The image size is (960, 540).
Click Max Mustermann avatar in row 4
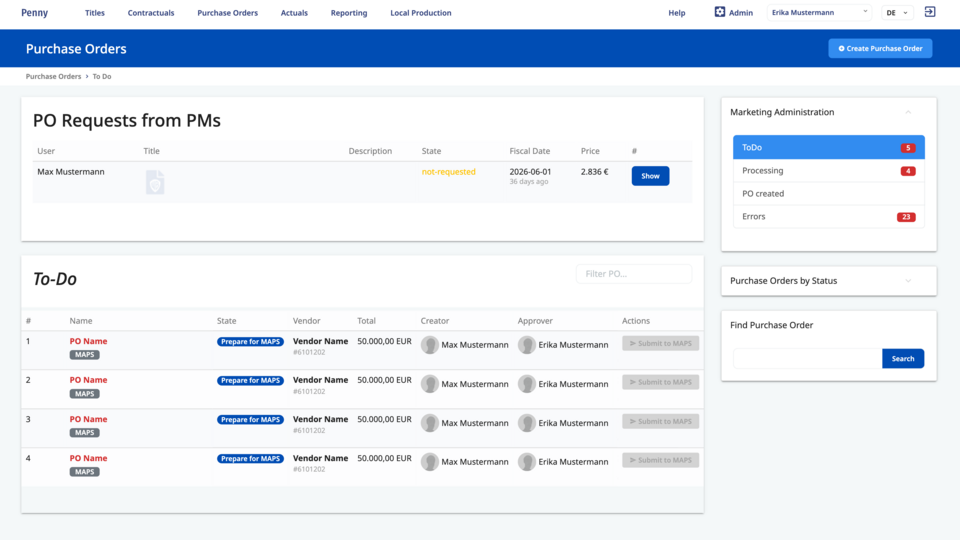(x=430, y=462)
